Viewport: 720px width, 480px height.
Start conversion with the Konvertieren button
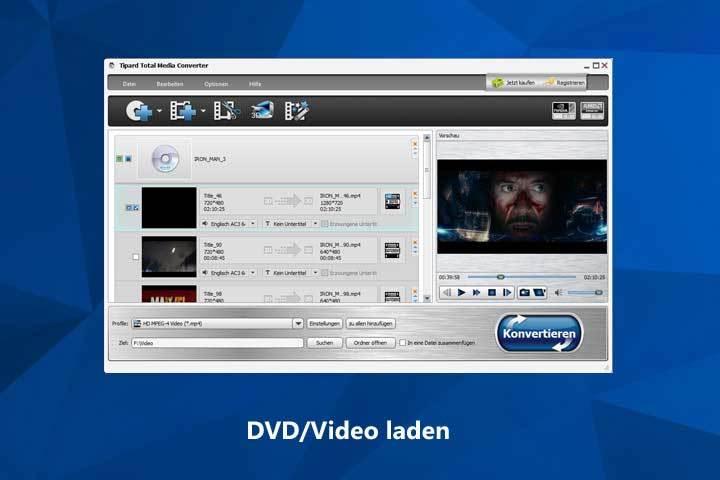tap(539, 333)
